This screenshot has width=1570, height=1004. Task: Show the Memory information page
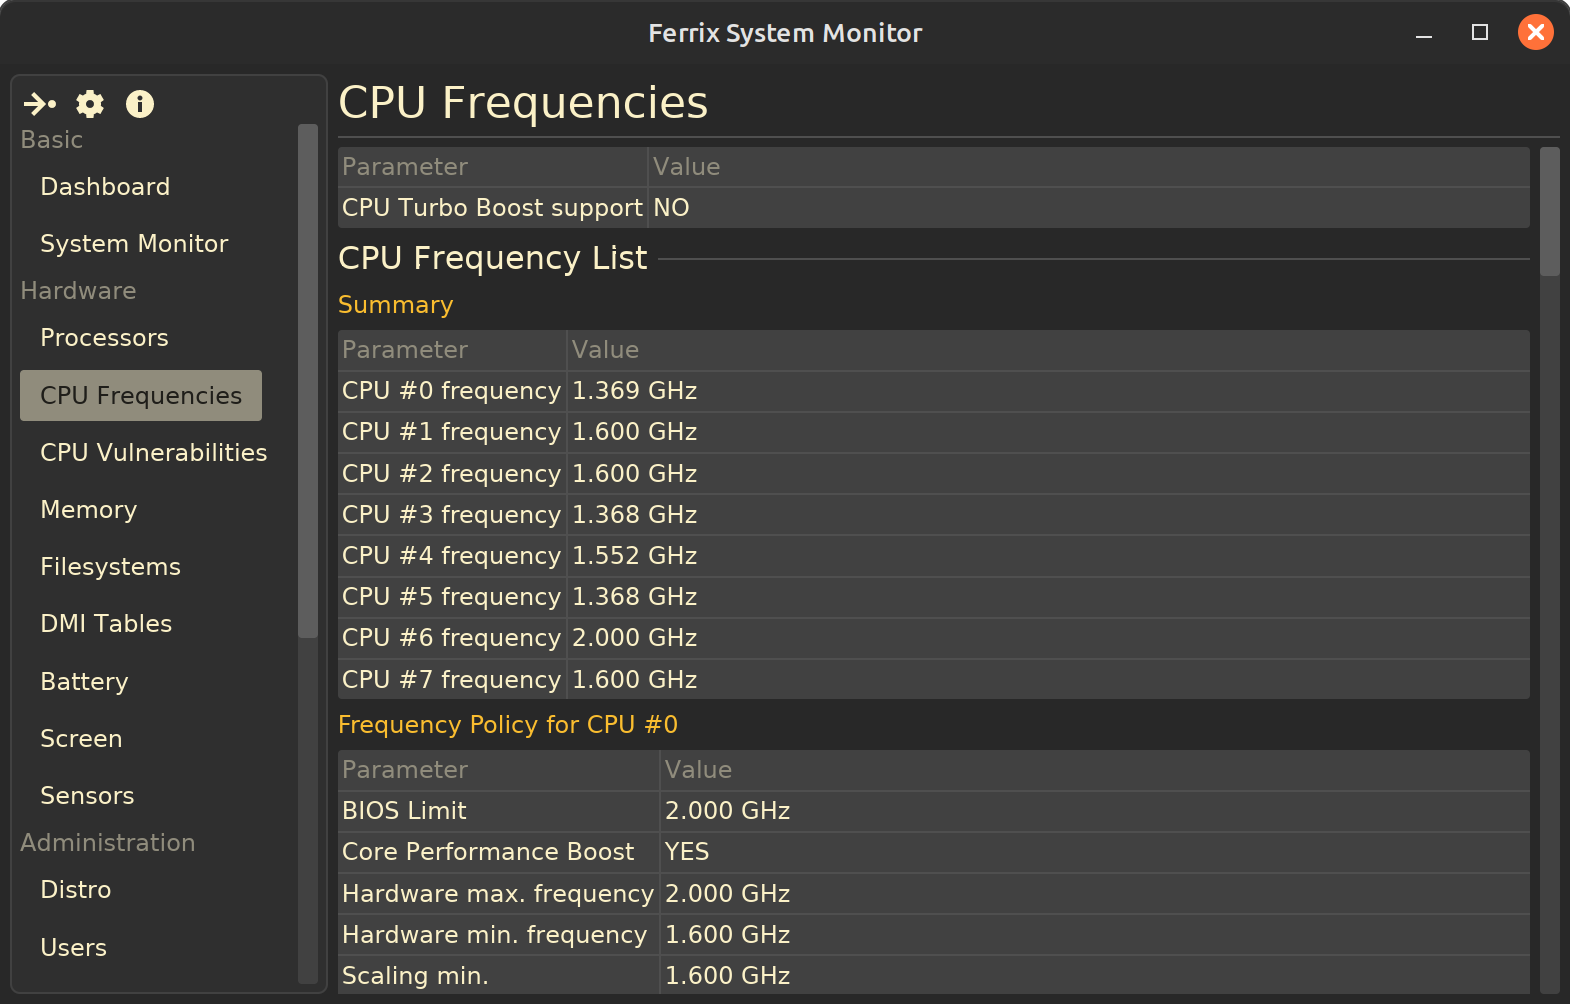(88, 510)
